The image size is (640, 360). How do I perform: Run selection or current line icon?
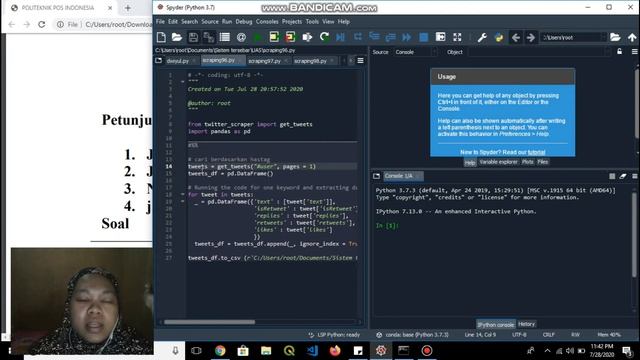pyautogui.click(x=307, y=37)
